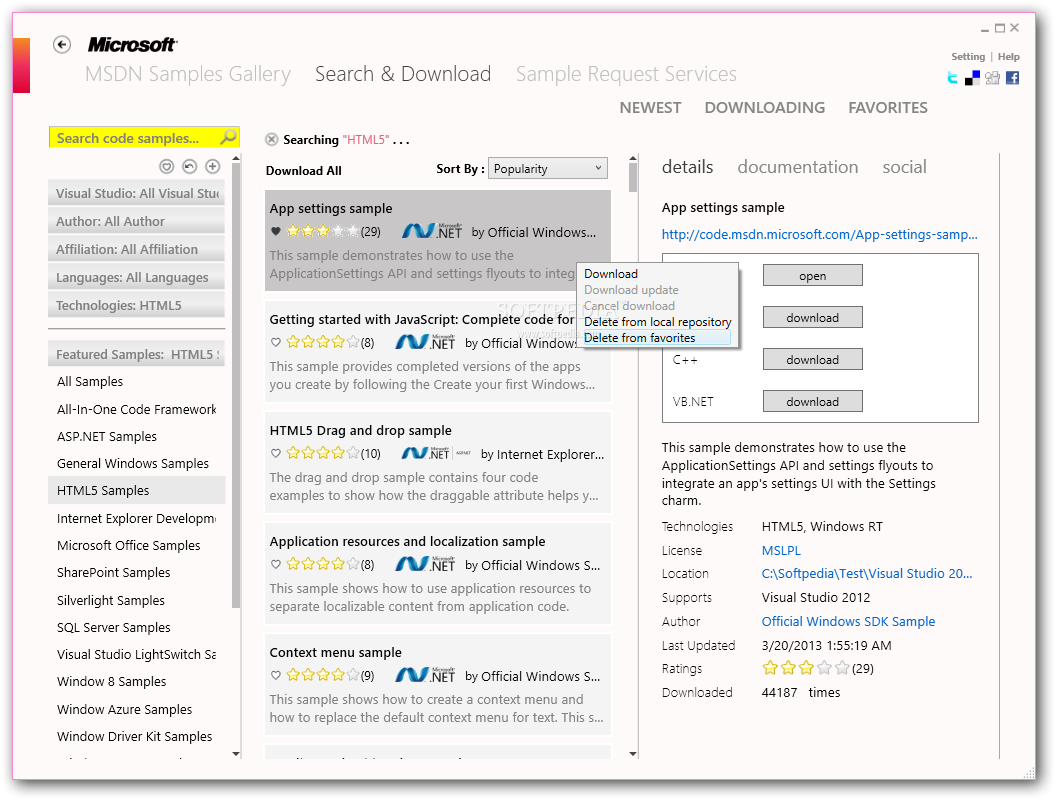
Task: Toggle favorite heart on Application resources and localization
Action: 275,564
